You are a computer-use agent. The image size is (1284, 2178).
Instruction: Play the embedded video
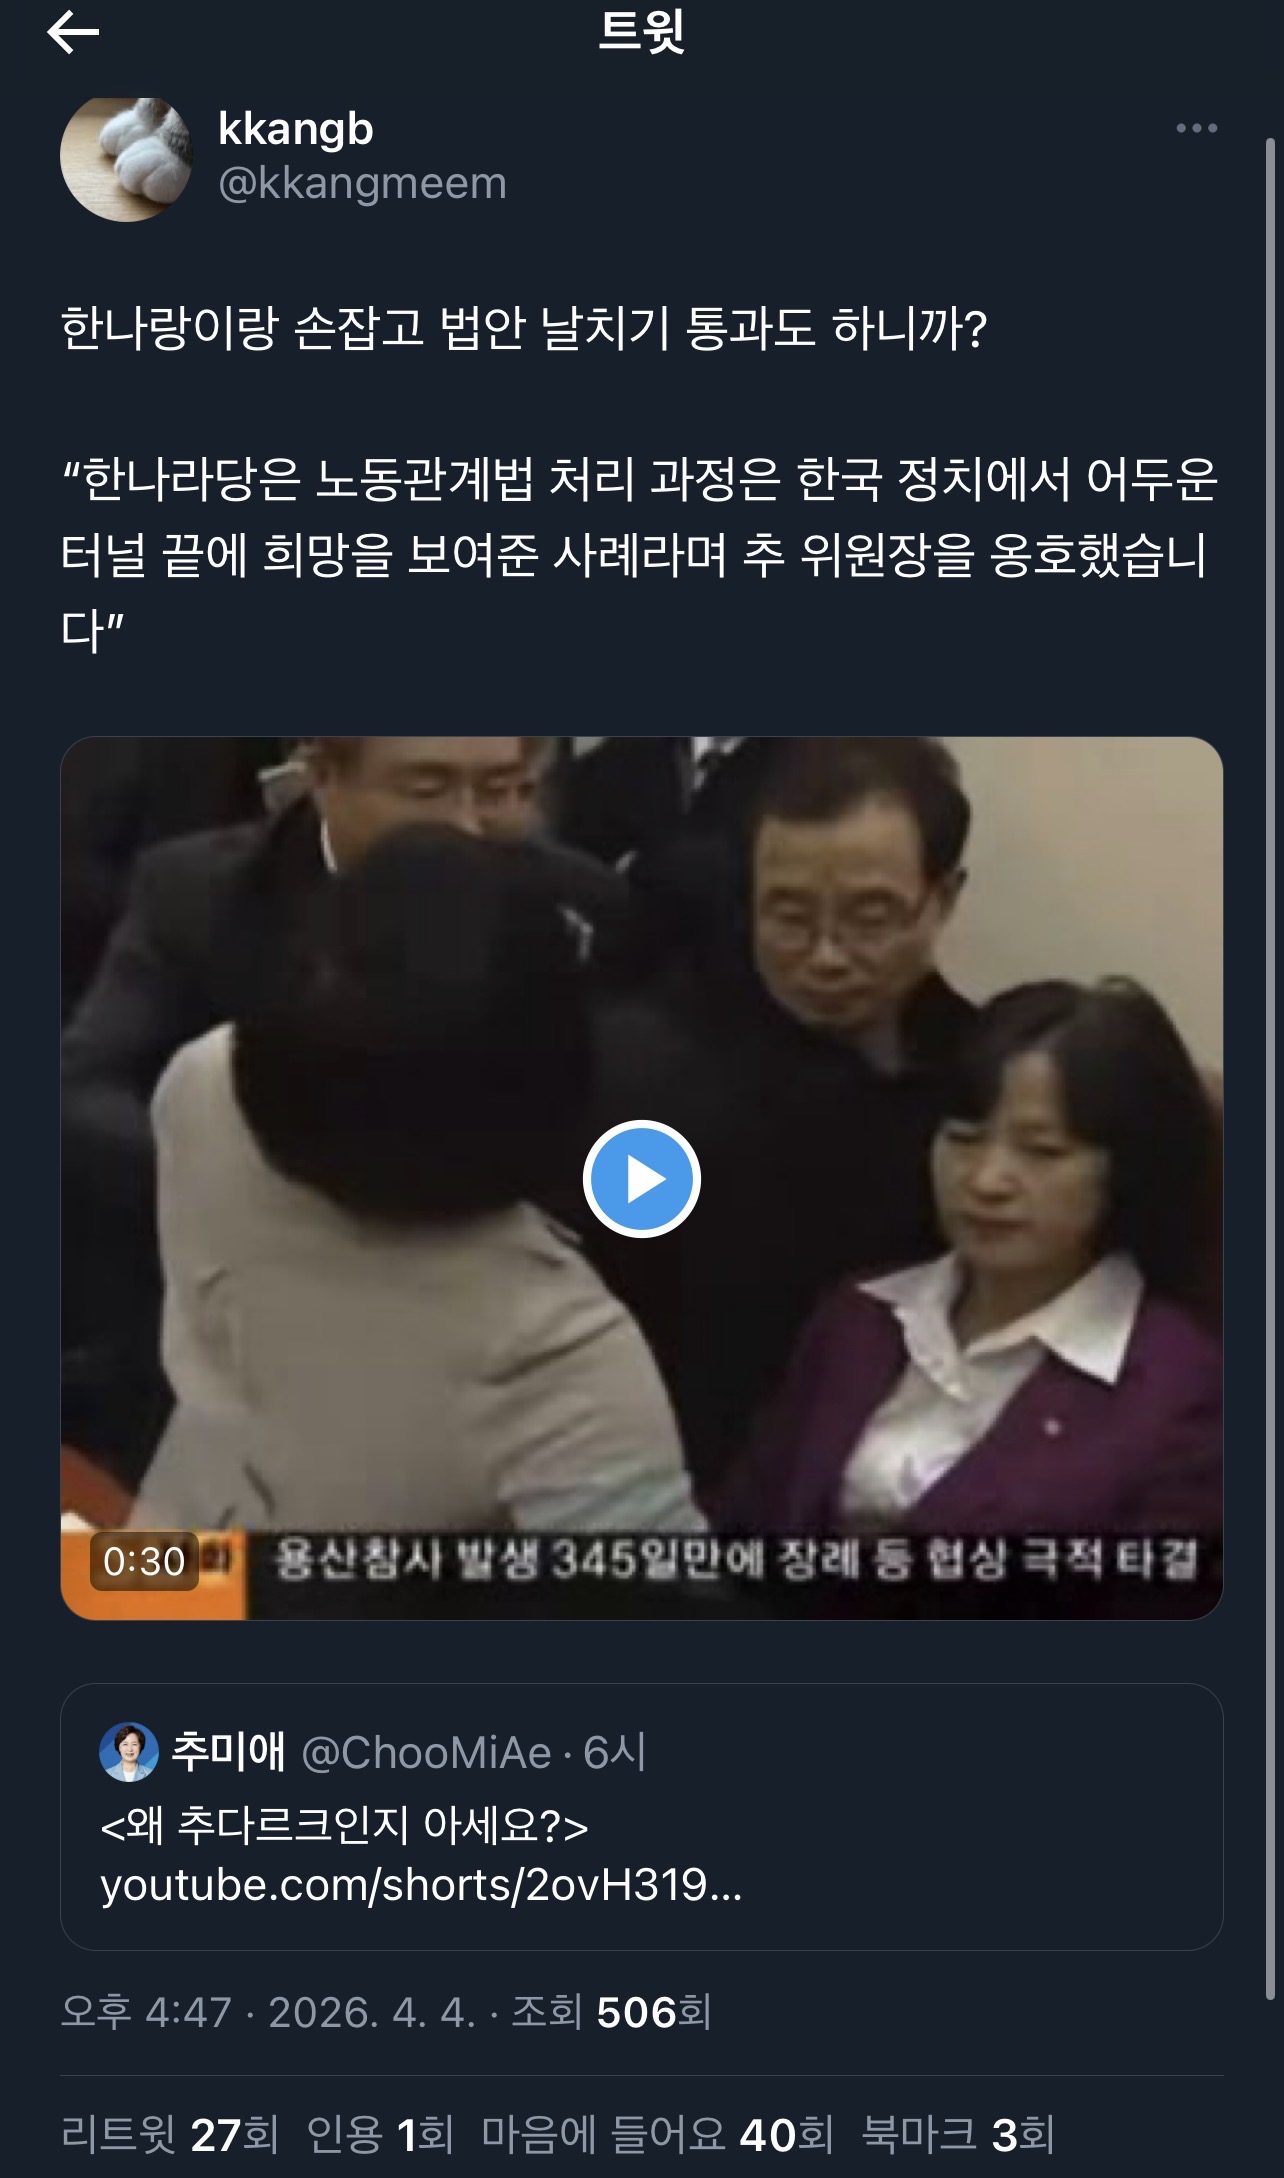642,1179
